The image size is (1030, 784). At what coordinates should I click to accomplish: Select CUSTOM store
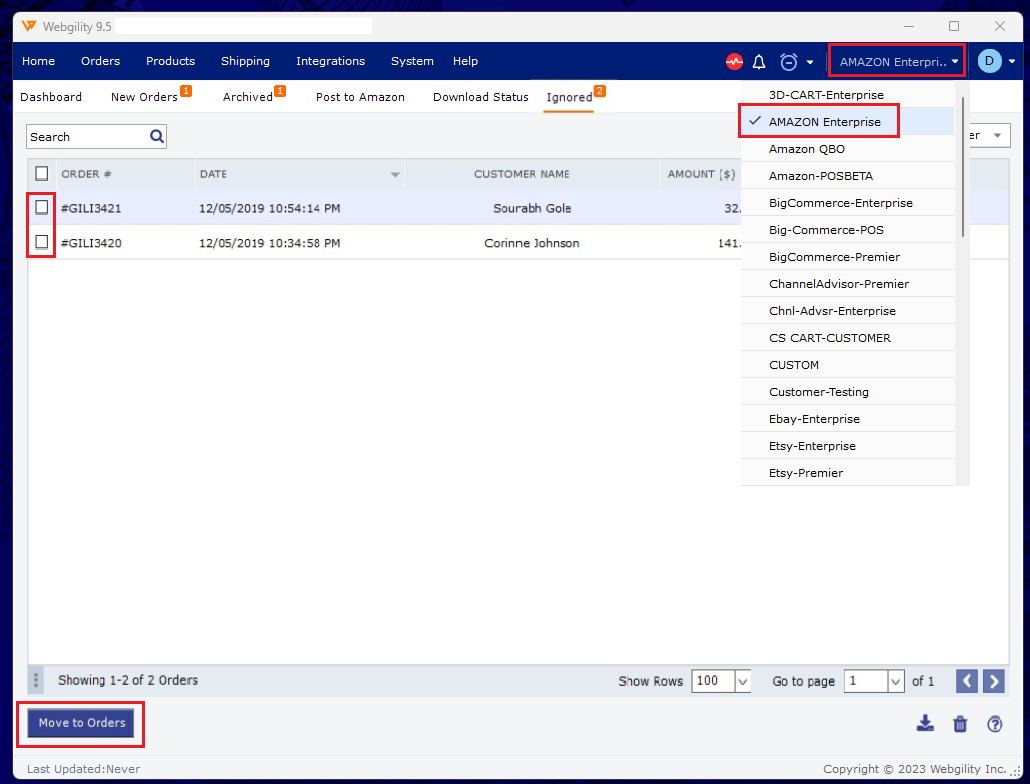[847, 364]
